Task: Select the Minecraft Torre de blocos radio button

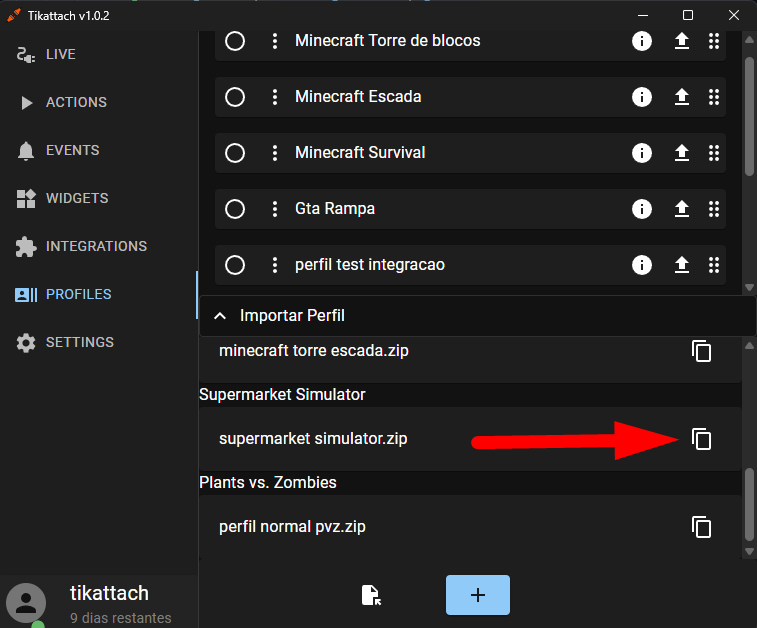Action: click(235, 41)
